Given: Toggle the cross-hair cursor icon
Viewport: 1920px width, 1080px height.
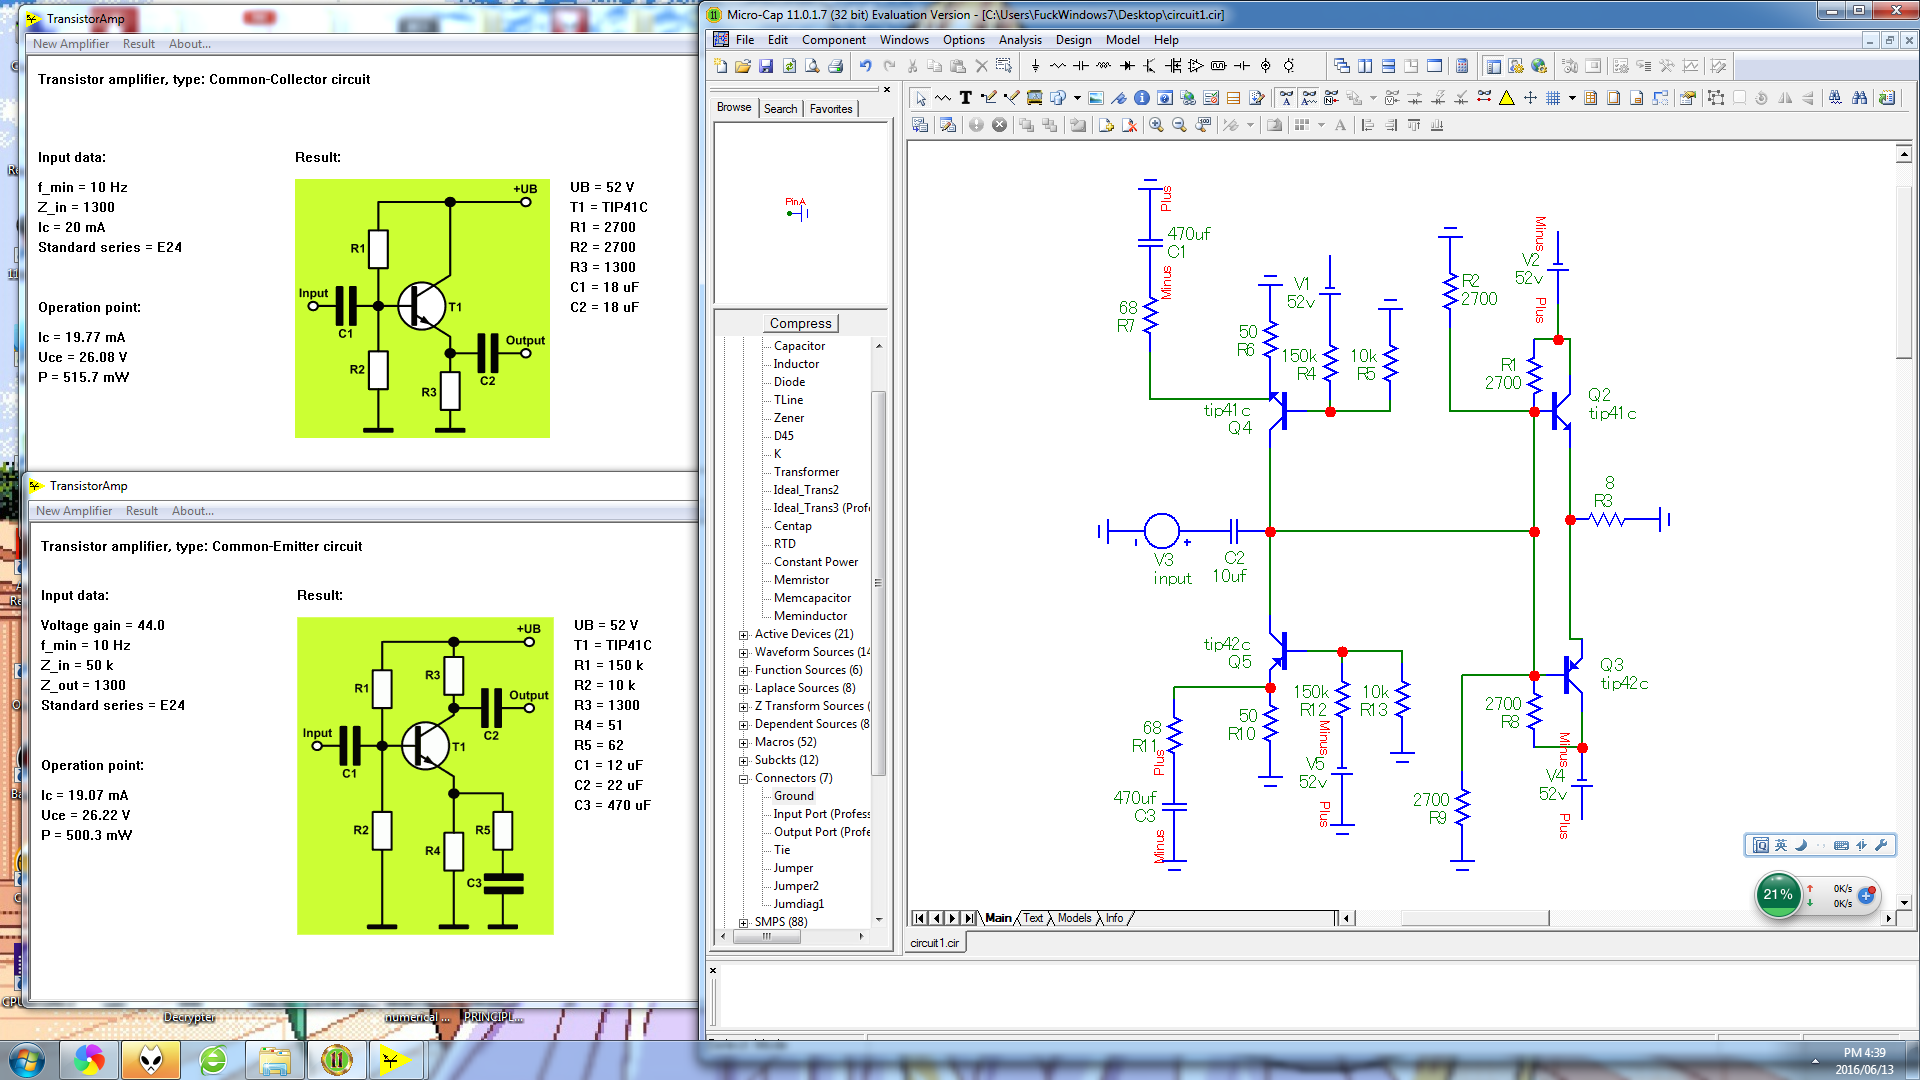Looking at the screenshot, I should point(1530,98).
